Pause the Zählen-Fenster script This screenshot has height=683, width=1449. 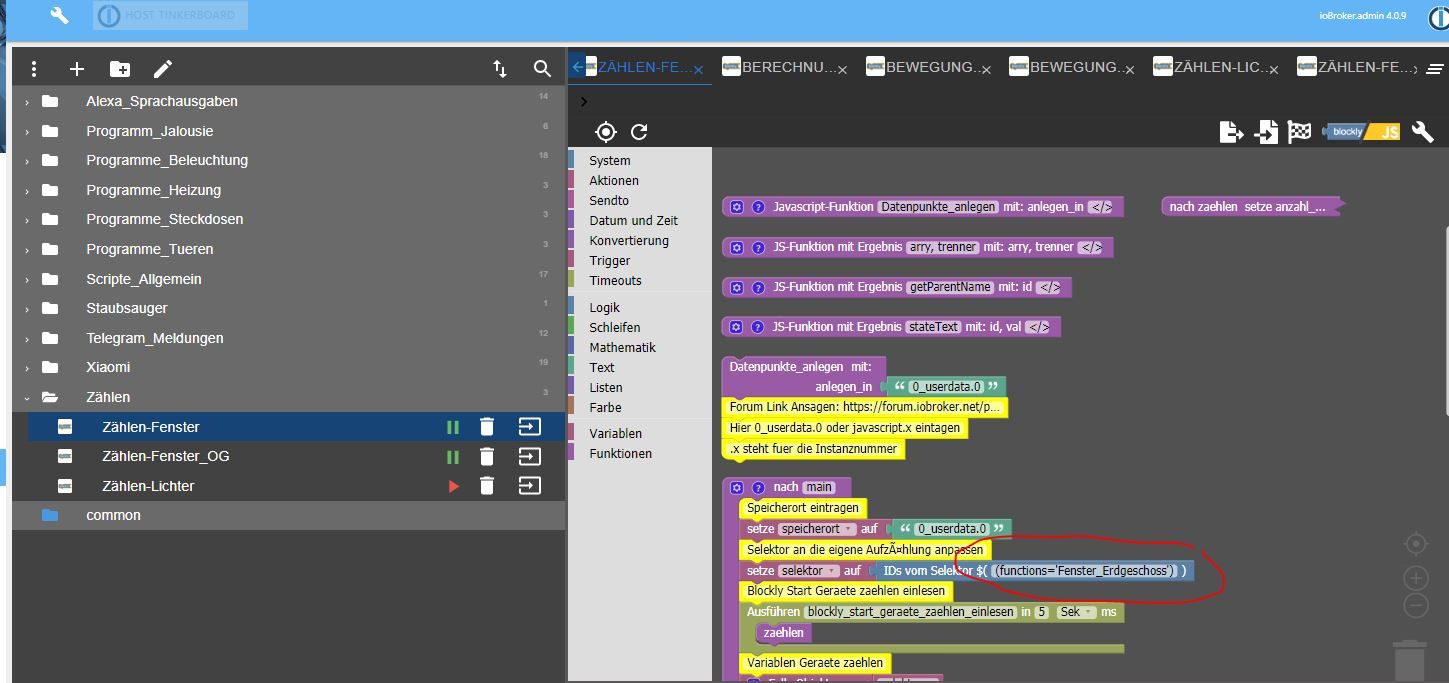tap(453, 427)
